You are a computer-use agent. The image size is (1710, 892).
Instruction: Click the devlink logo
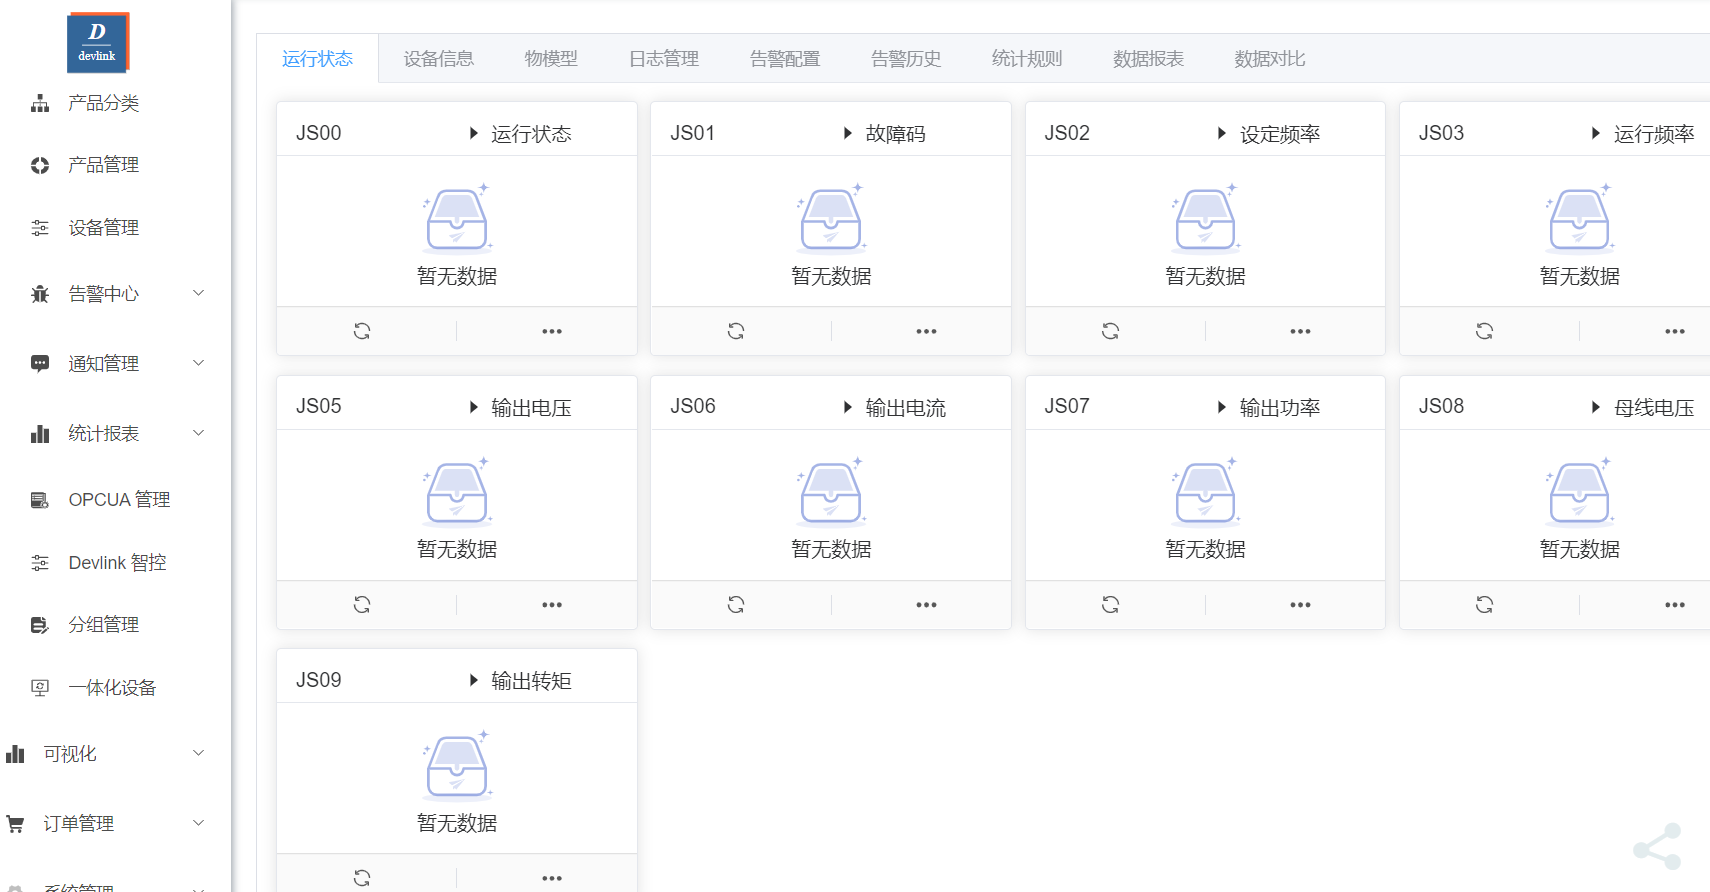point(98,43)
